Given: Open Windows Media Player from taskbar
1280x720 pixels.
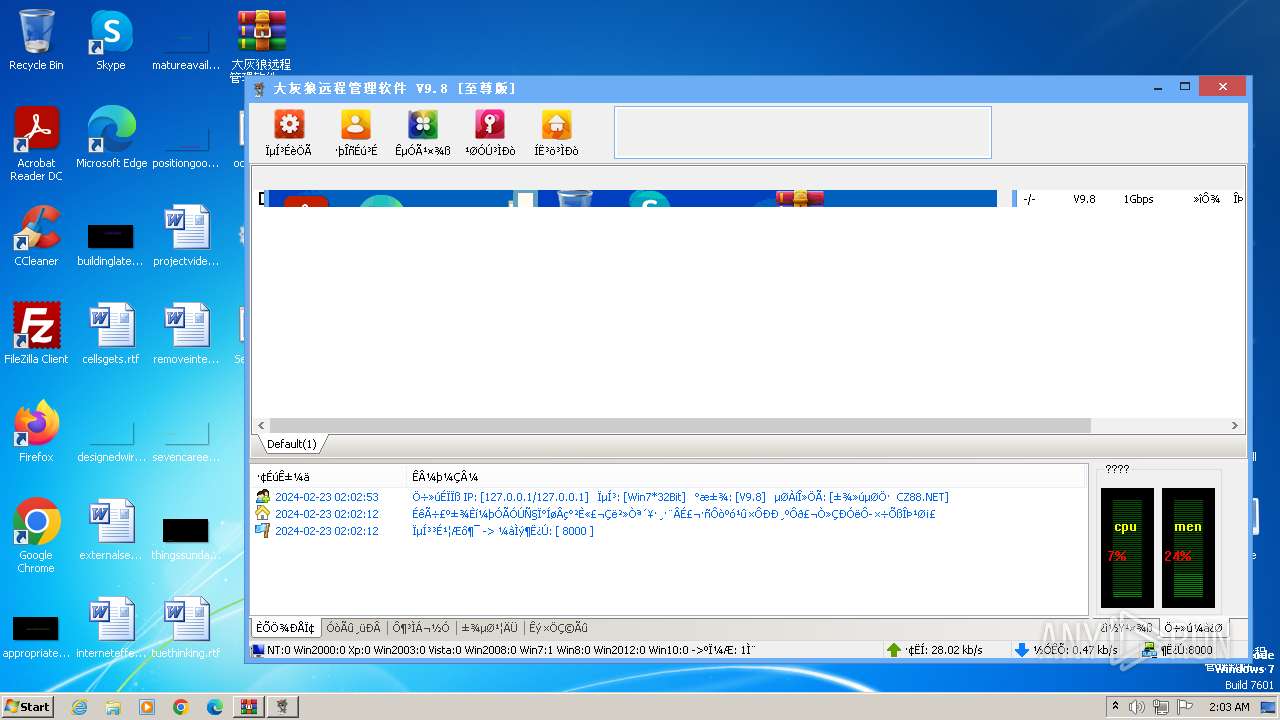Looking at the screenshot, I should (x=147, y=707).
